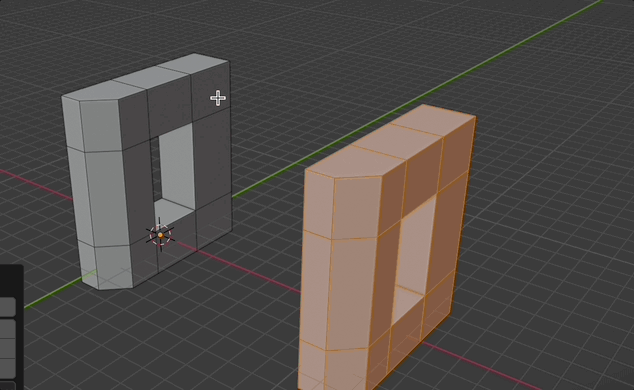634x390 pixels.
Task: Select the gray frame's light beveled left middle face
Action: [106, 198]
